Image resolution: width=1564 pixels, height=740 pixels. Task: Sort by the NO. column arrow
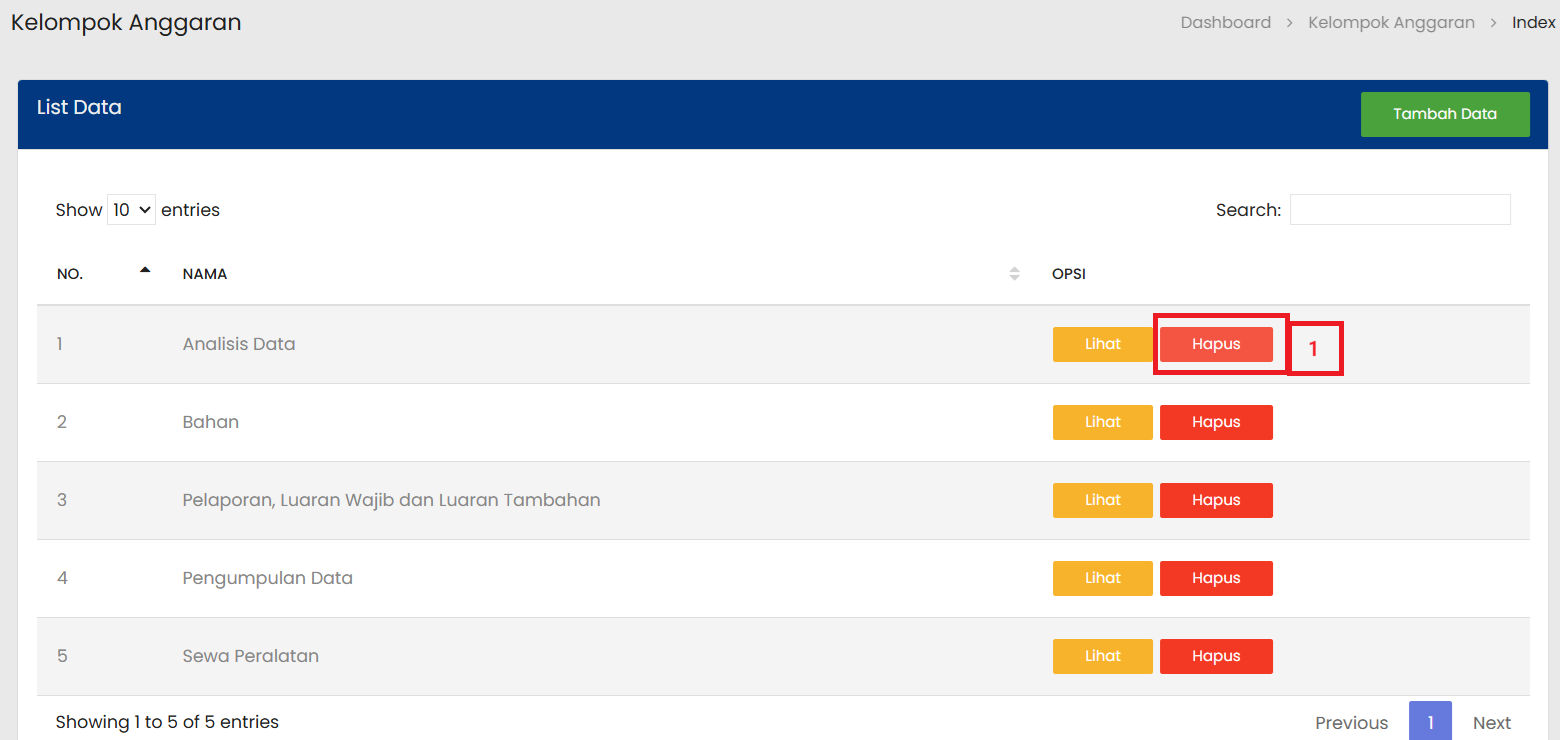coord(145,270)
